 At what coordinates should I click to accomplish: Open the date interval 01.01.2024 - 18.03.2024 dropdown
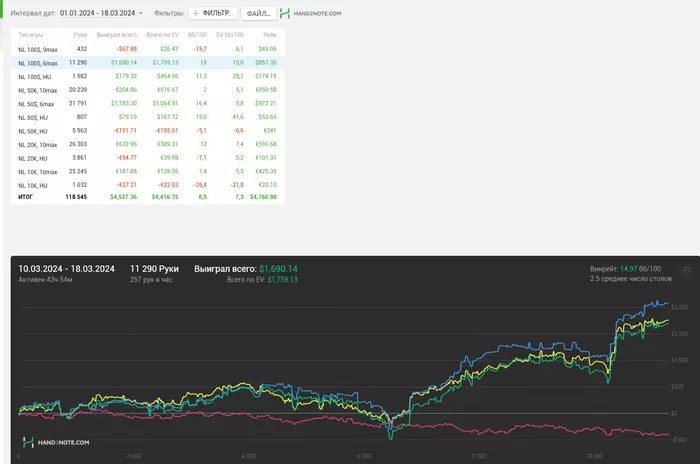tap(101, 13)
